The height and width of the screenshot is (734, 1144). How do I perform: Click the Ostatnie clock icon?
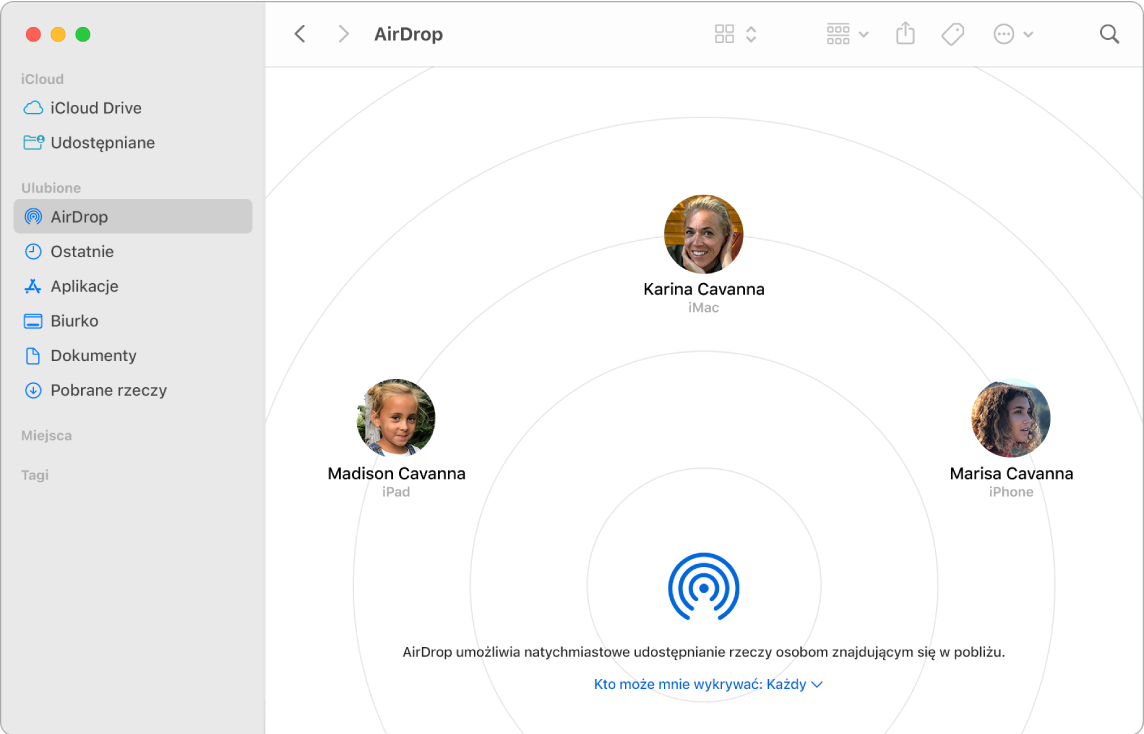point(33,252)
